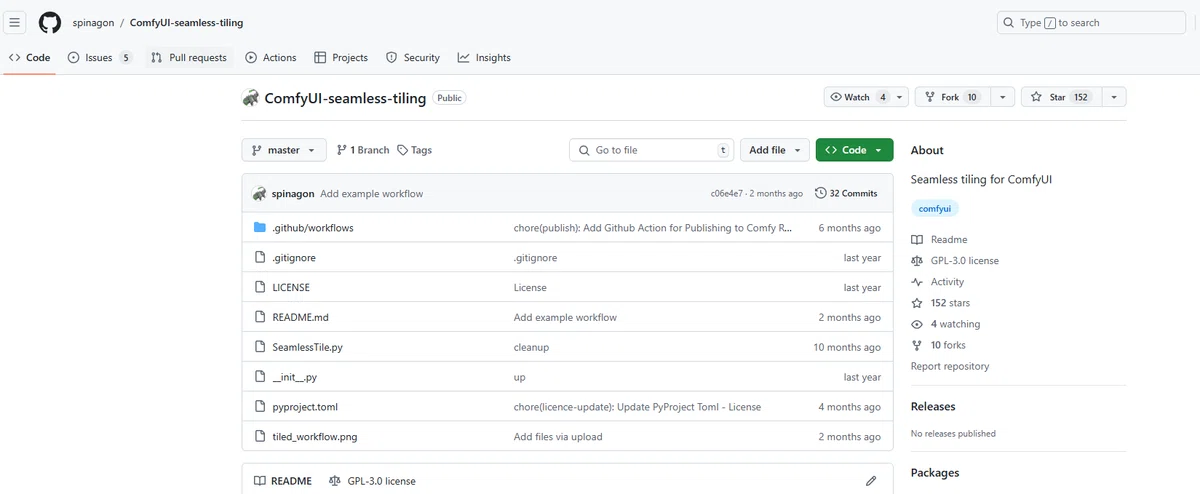This screenshot has height=494, width=1200.
Task: Open the Issues count badge 5
Action: [x=125, y=58]
